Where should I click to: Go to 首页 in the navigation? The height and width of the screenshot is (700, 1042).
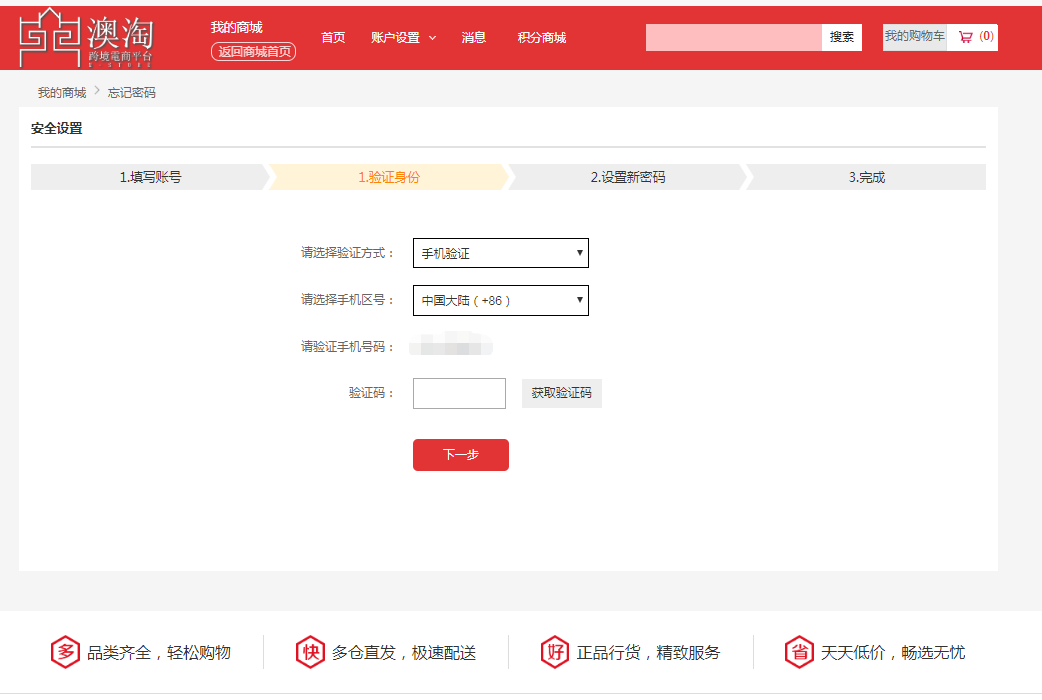click(x=333, y=38)
